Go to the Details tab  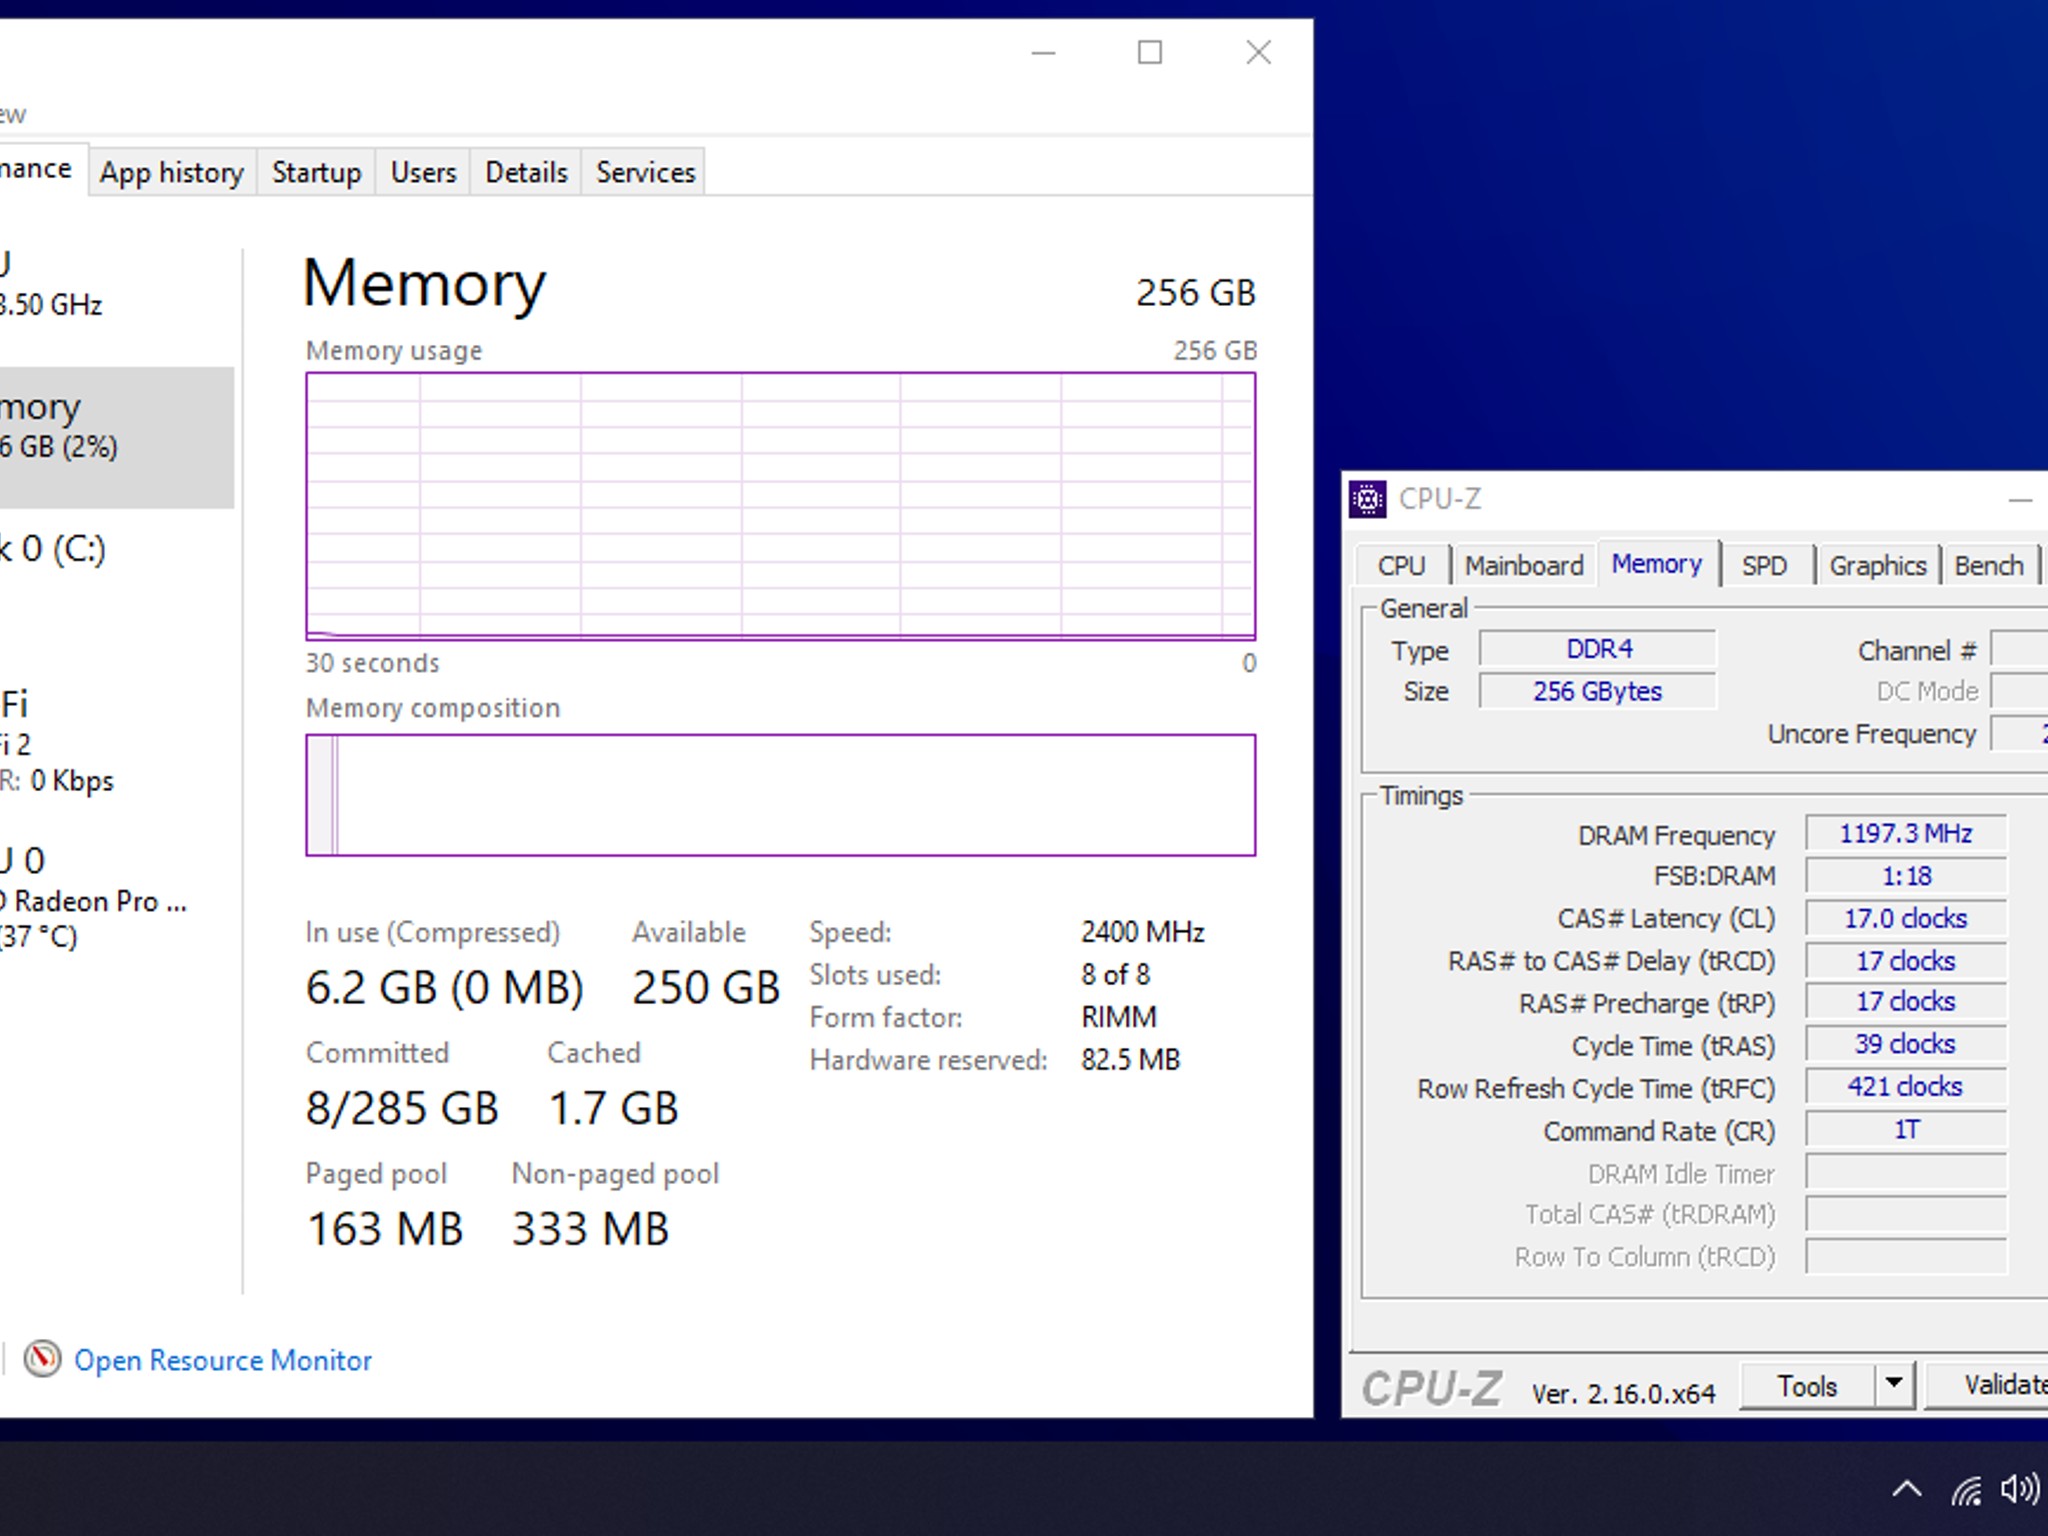tap(526, 172)
